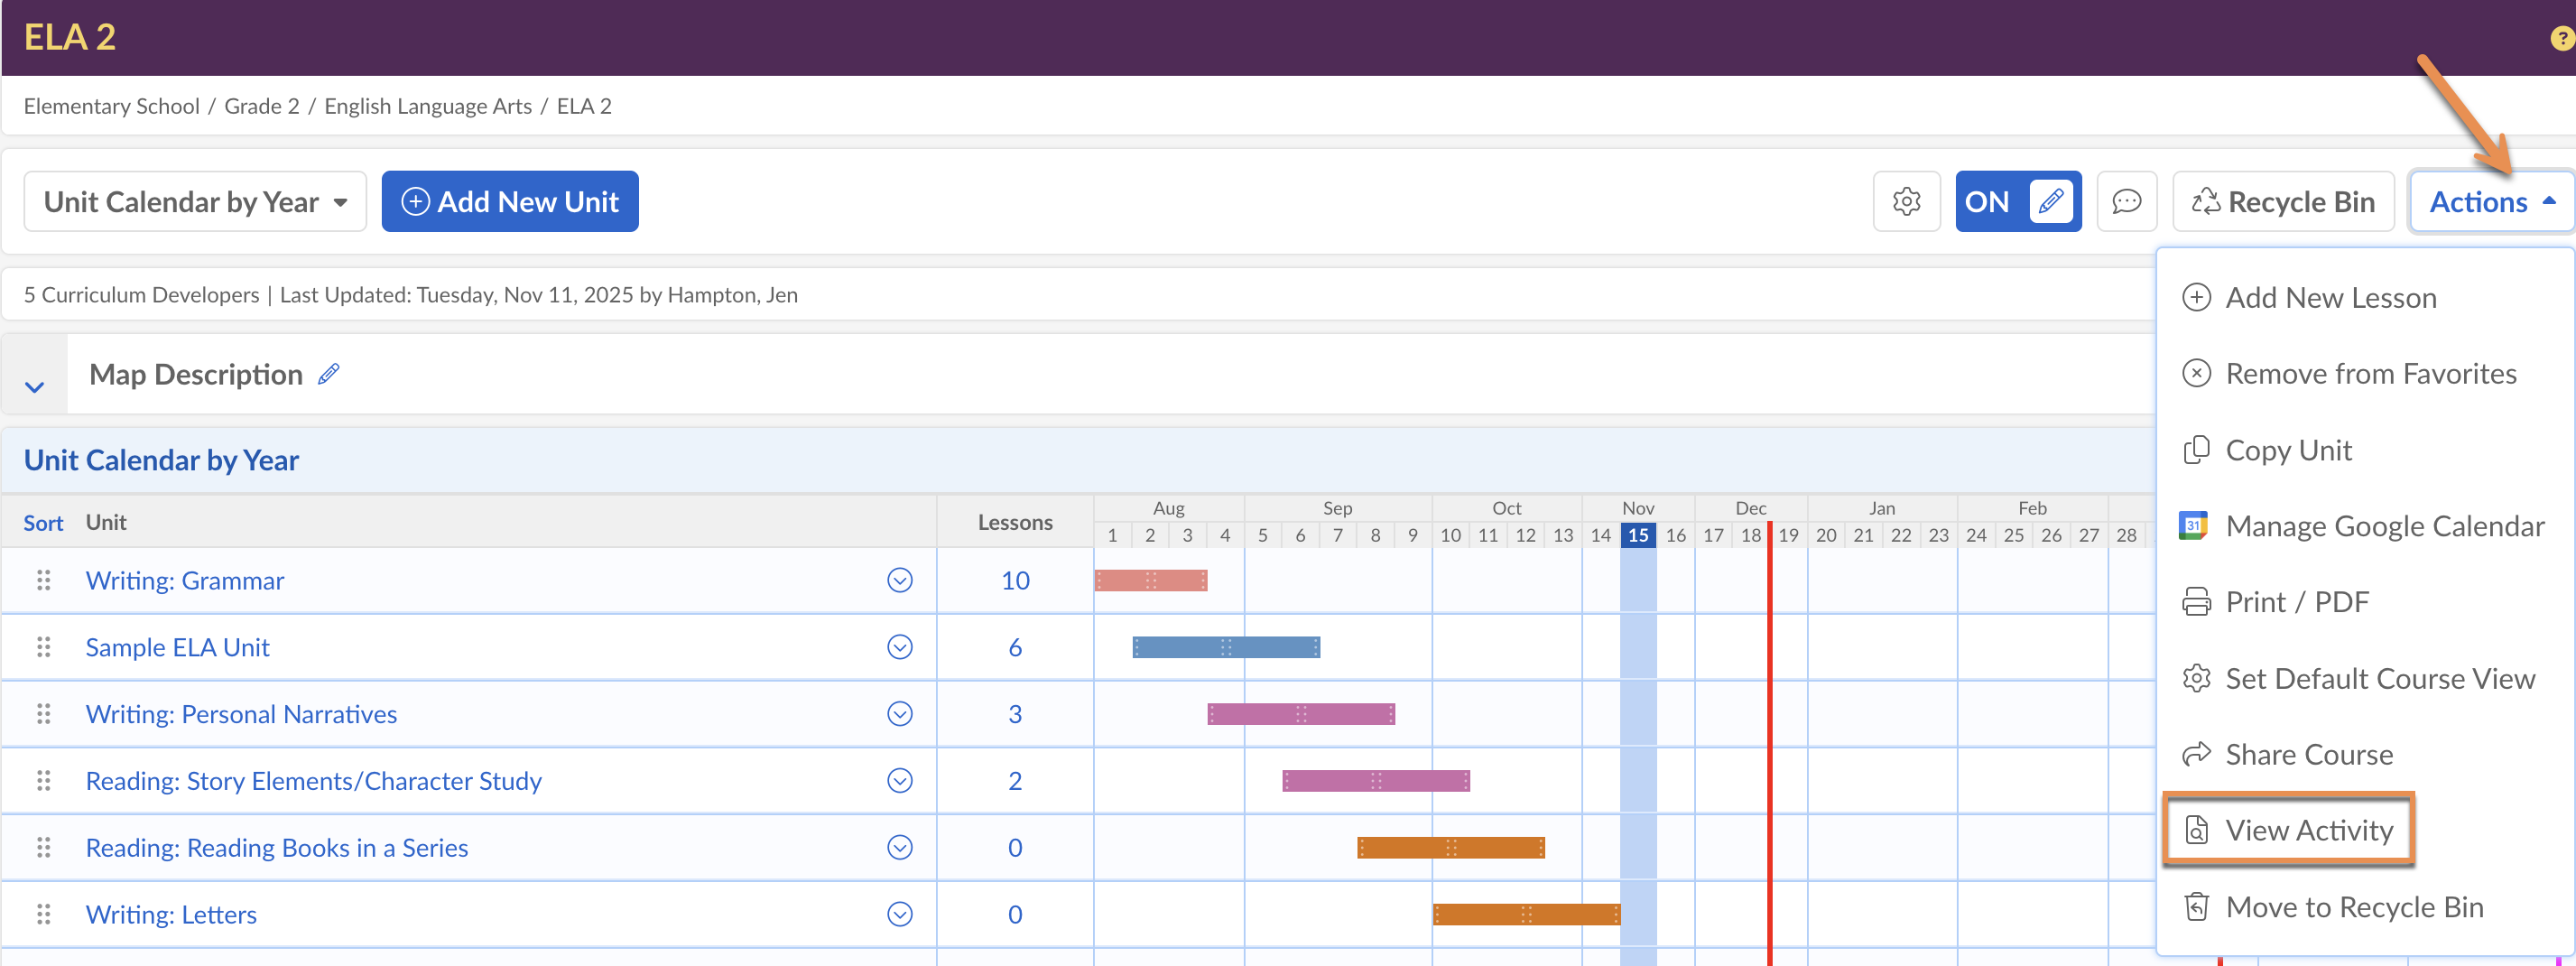
Task: Click the help question mark icon
Action: click(x=2561, y=38)
